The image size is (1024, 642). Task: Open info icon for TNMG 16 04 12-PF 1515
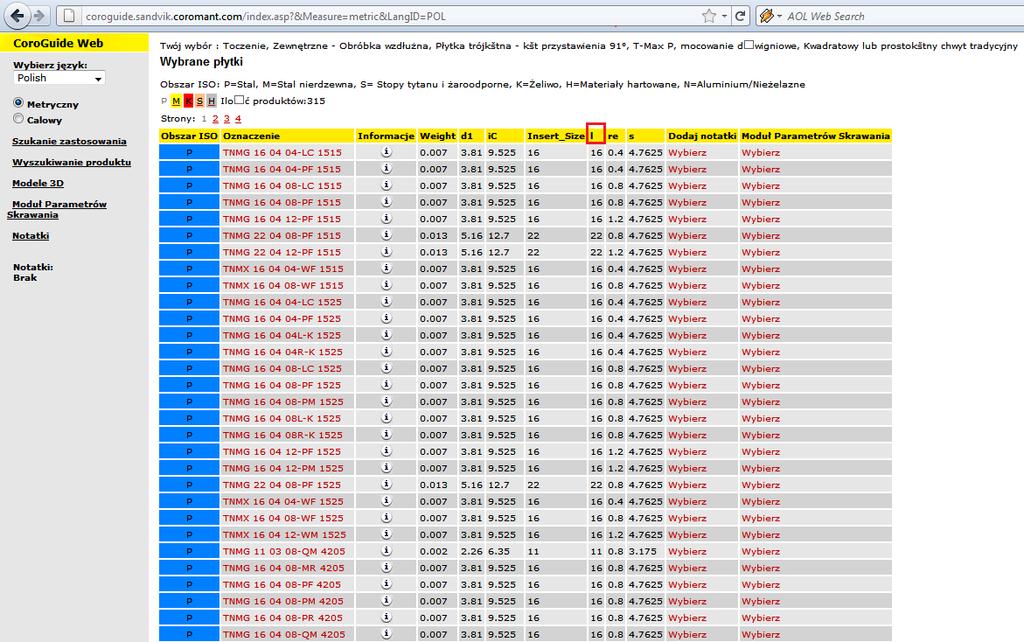386,218
